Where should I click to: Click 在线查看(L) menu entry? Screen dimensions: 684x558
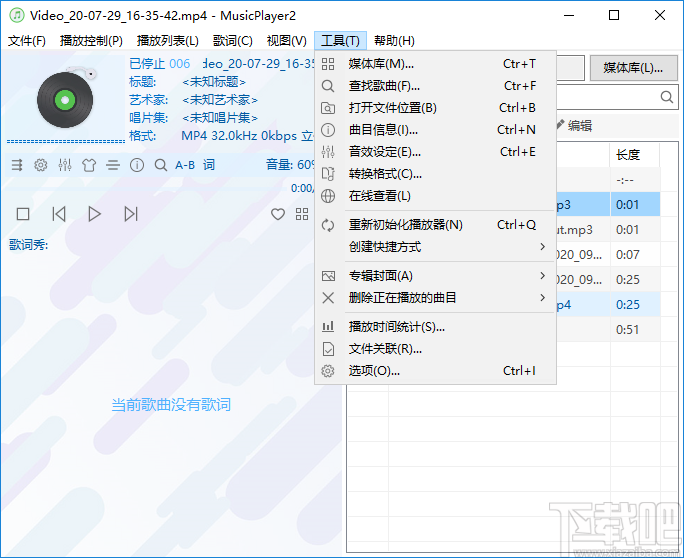click(435, 196)
